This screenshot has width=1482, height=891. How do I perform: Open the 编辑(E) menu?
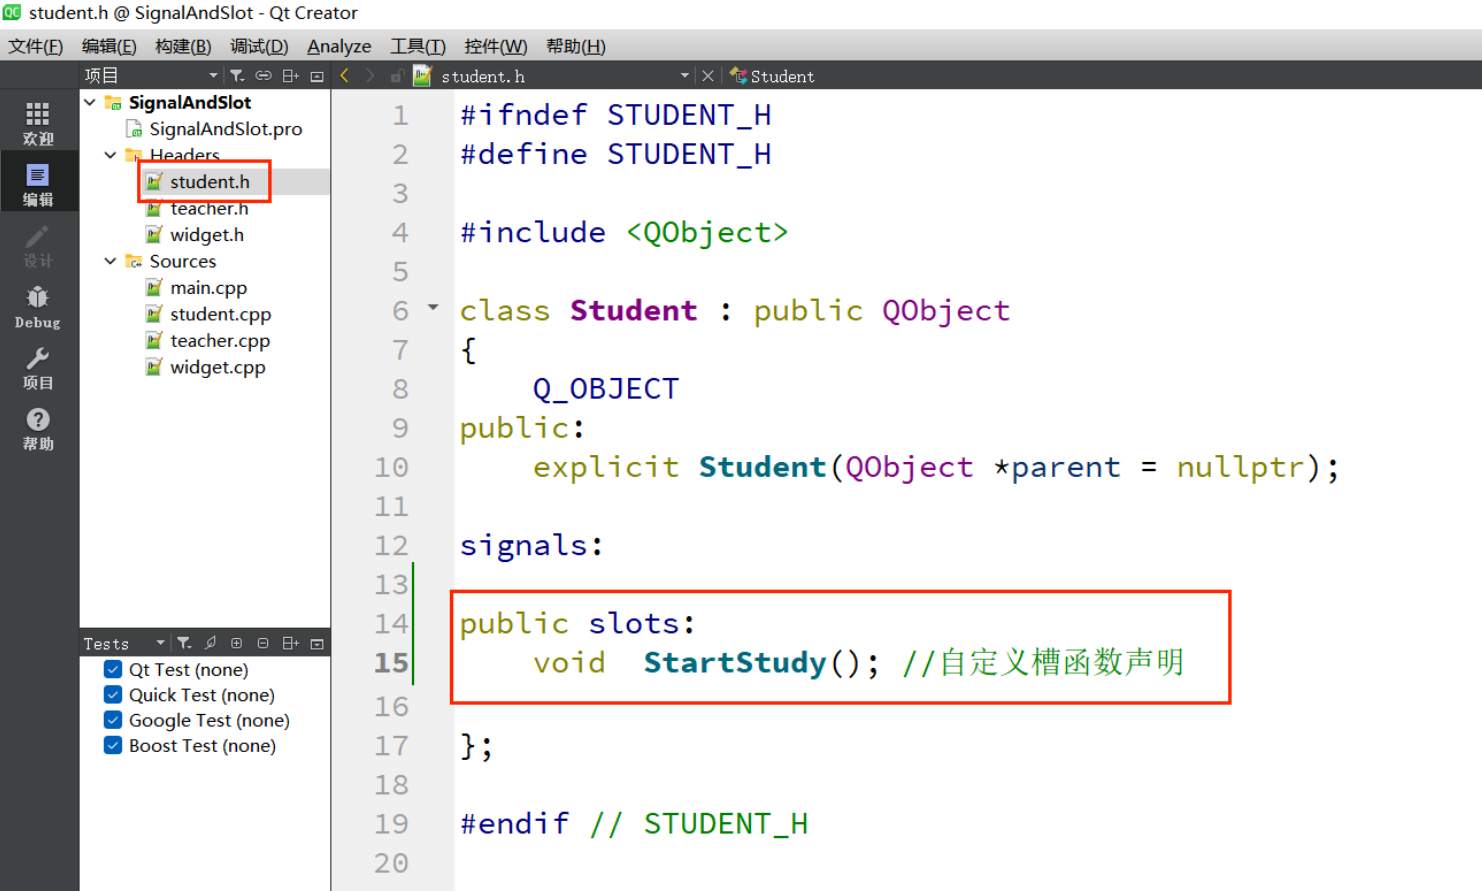(109, 46)
